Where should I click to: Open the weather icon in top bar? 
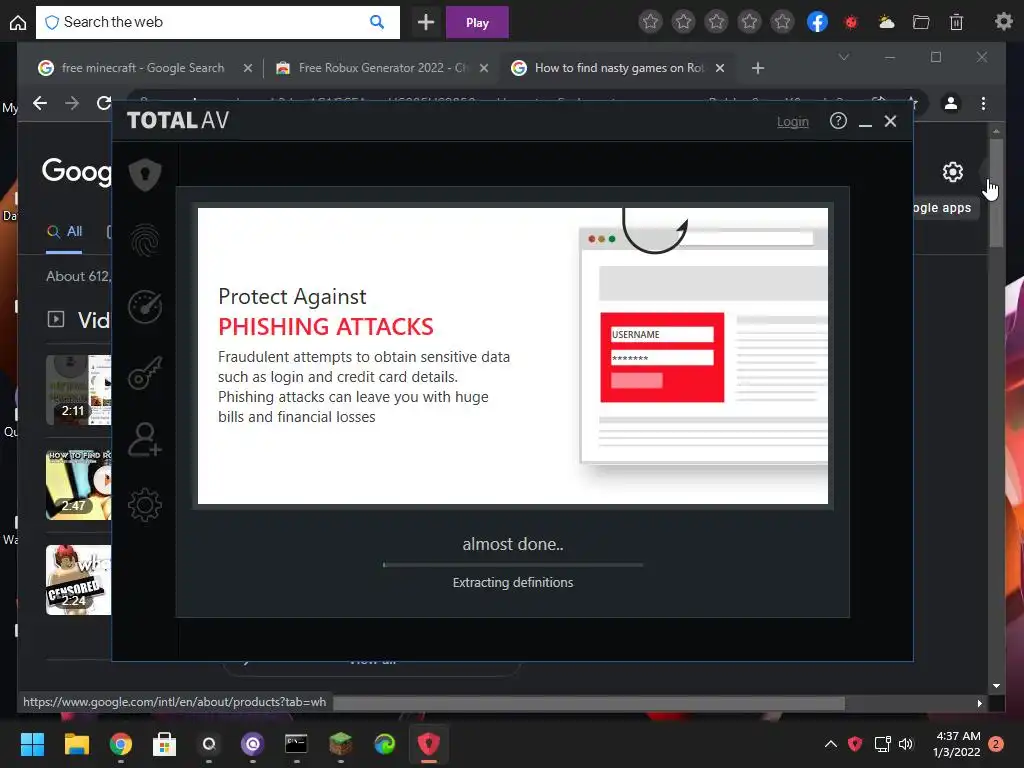[x=886, y=22]
